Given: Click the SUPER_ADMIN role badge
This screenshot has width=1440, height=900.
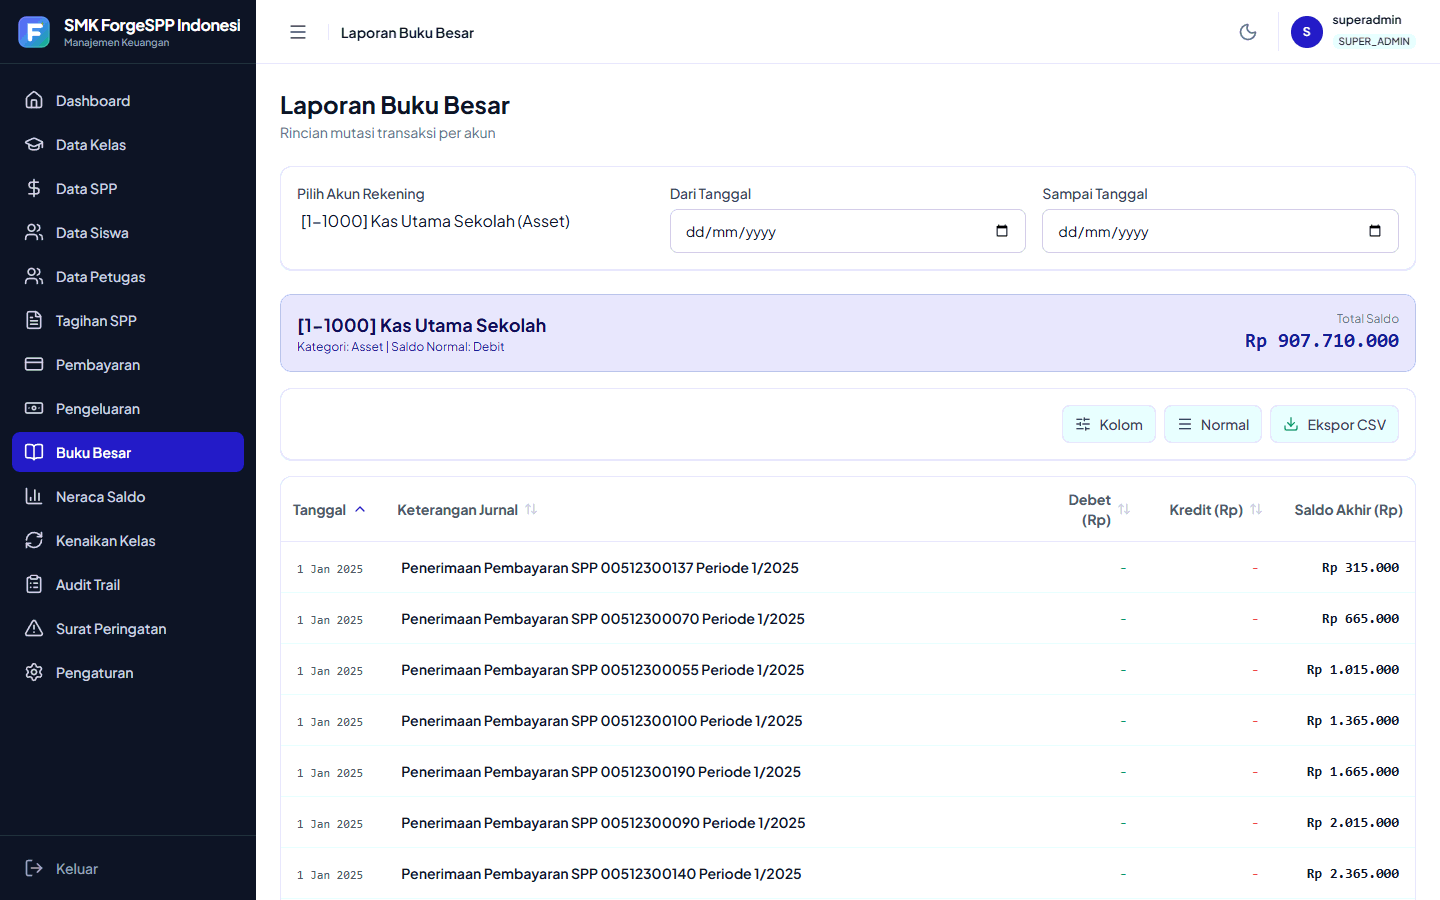Looking at the screenshot, I should pos(1374,41).
